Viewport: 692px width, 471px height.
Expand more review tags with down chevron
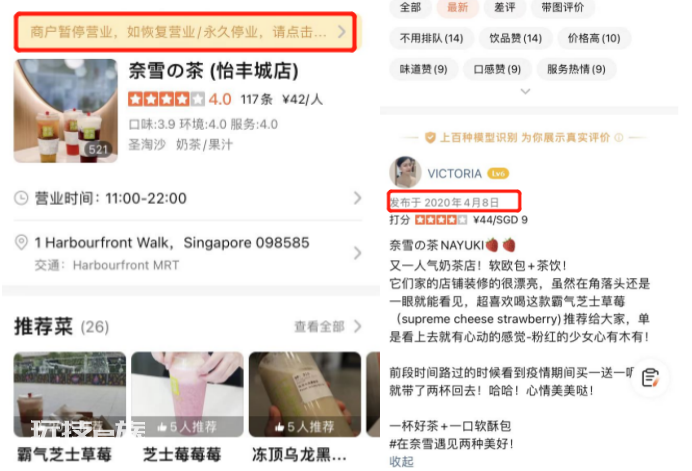[525, 91]
